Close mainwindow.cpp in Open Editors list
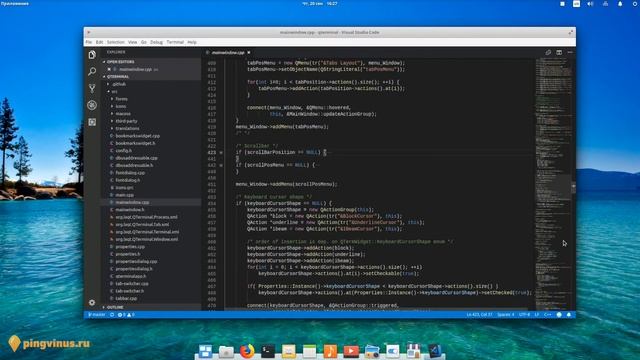The width and height of the screenshot is (640, 360). coord(109,69)
